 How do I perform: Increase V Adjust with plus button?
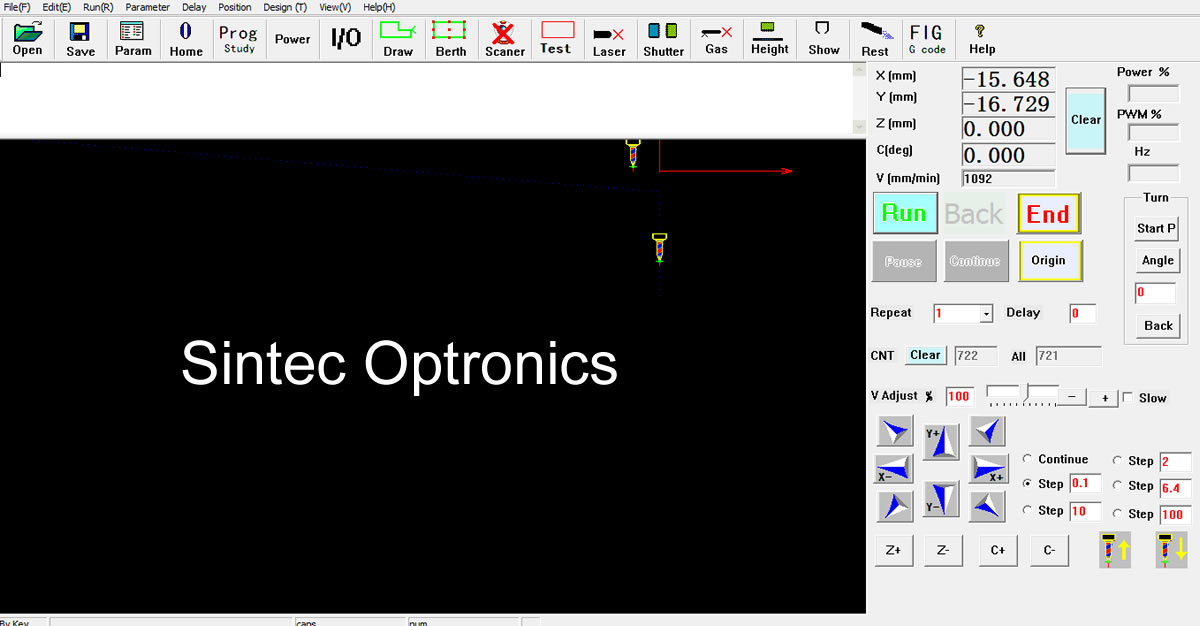point(1104,397)
